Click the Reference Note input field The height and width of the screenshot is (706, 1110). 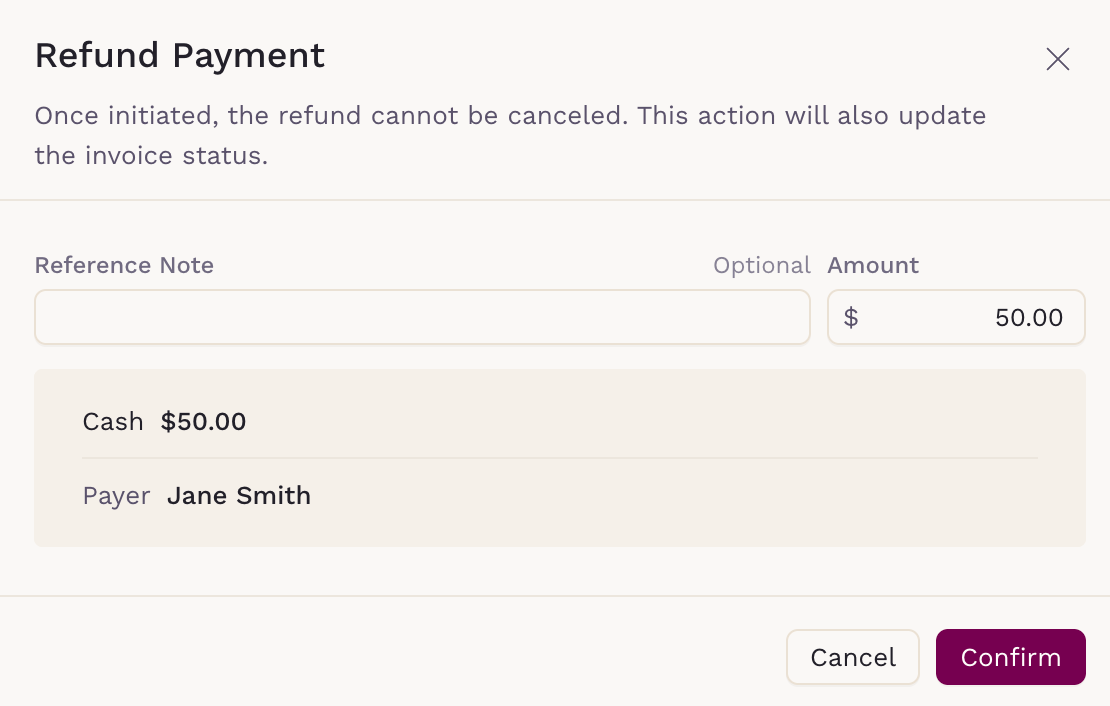(x=422, y=318)
